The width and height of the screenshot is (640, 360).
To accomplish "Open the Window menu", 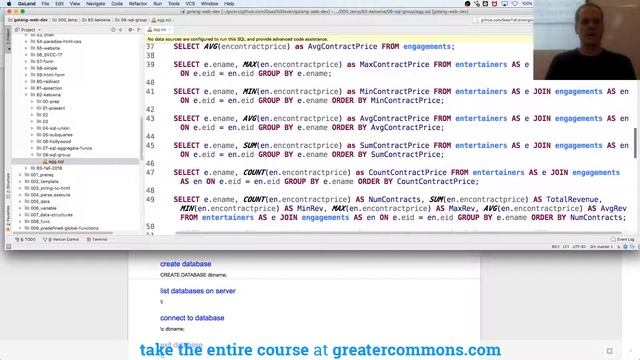I will pos(209,4).
